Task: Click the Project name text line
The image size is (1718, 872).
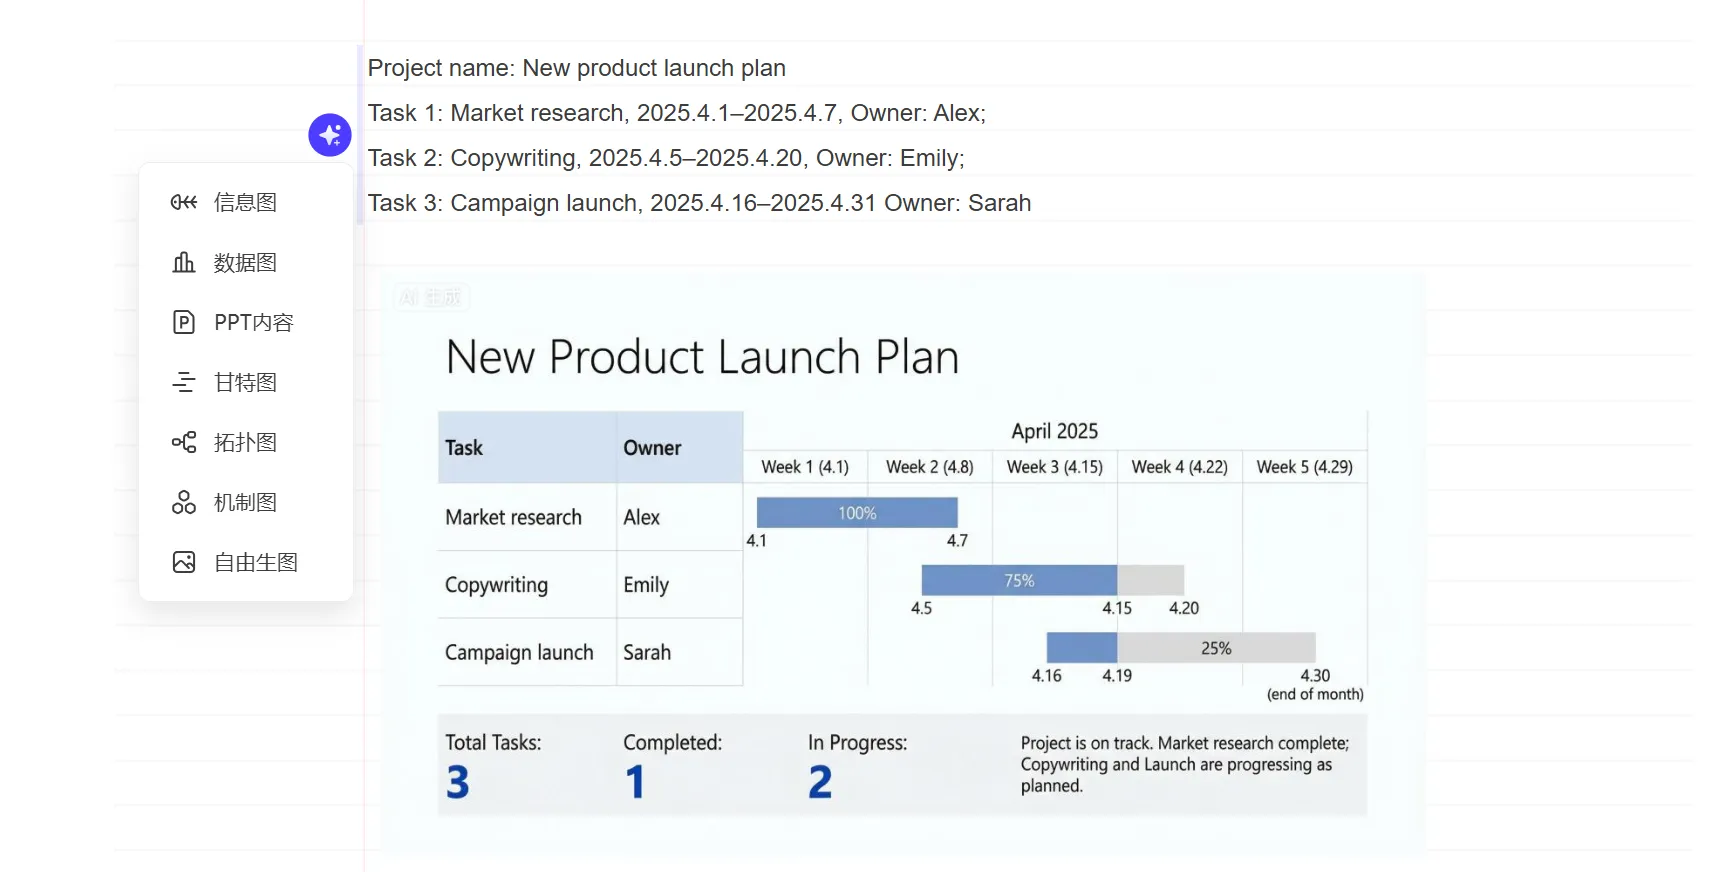Action: coord(577,68)
